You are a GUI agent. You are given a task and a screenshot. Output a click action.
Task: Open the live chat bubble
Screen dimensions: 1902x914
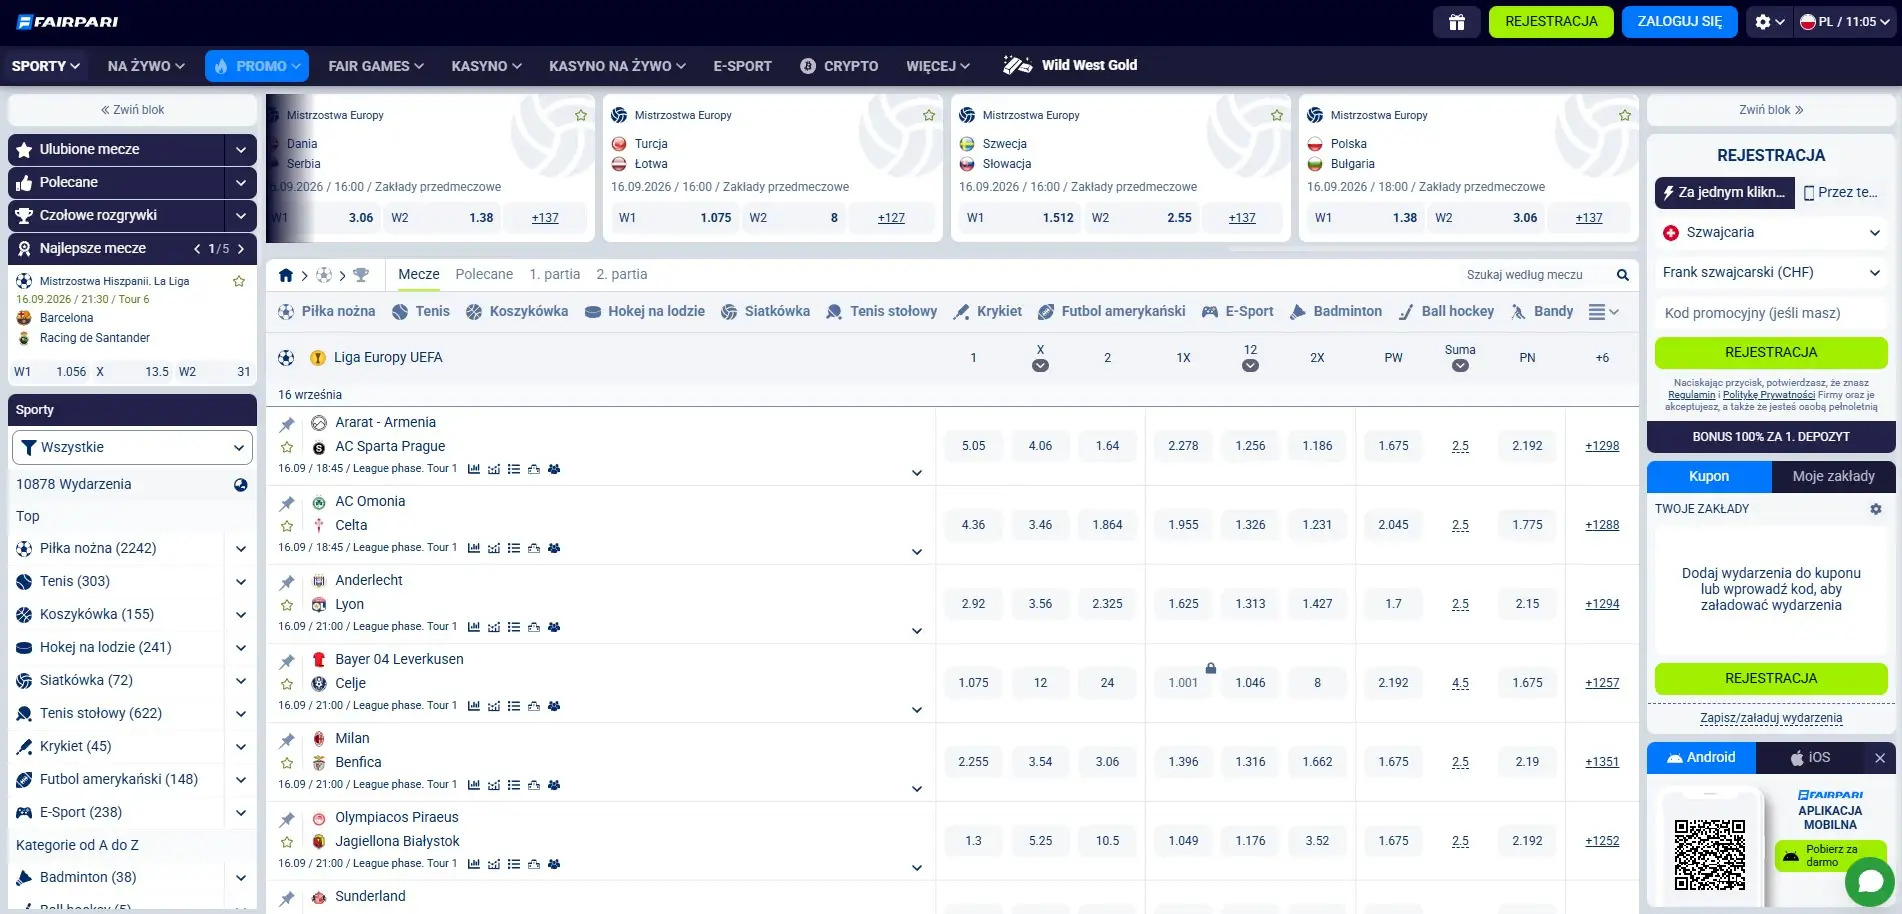[1870, 882]
